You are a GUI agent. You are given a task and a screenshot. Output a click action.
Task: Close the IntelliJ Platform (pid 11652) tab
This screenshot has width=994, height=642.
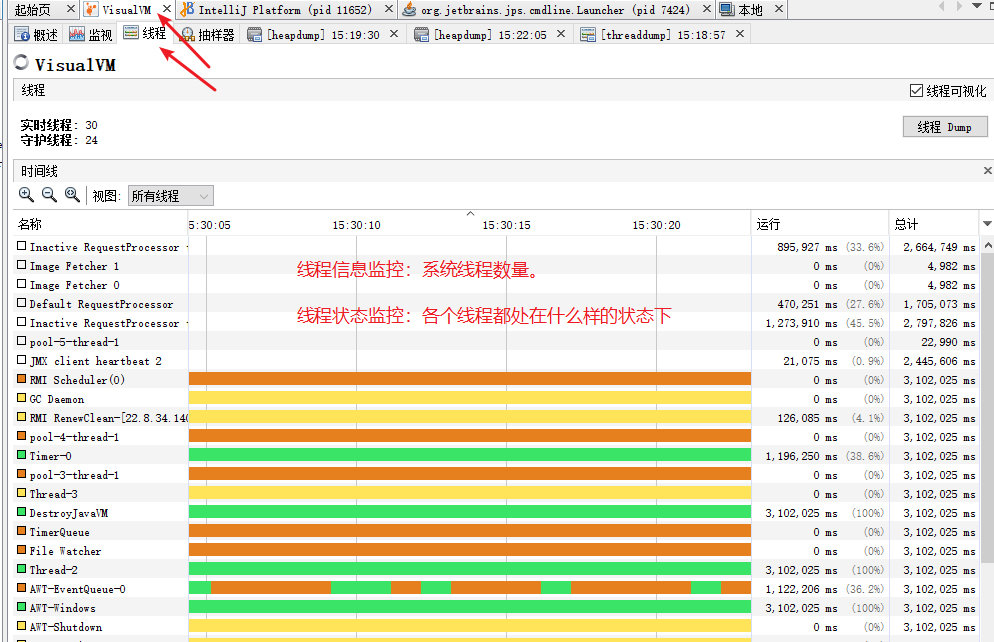click(389, 9)
